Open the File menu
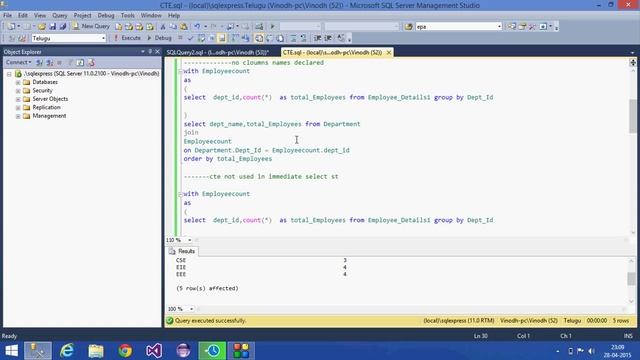This screenshot has width=640, height=360. [7, 15]
